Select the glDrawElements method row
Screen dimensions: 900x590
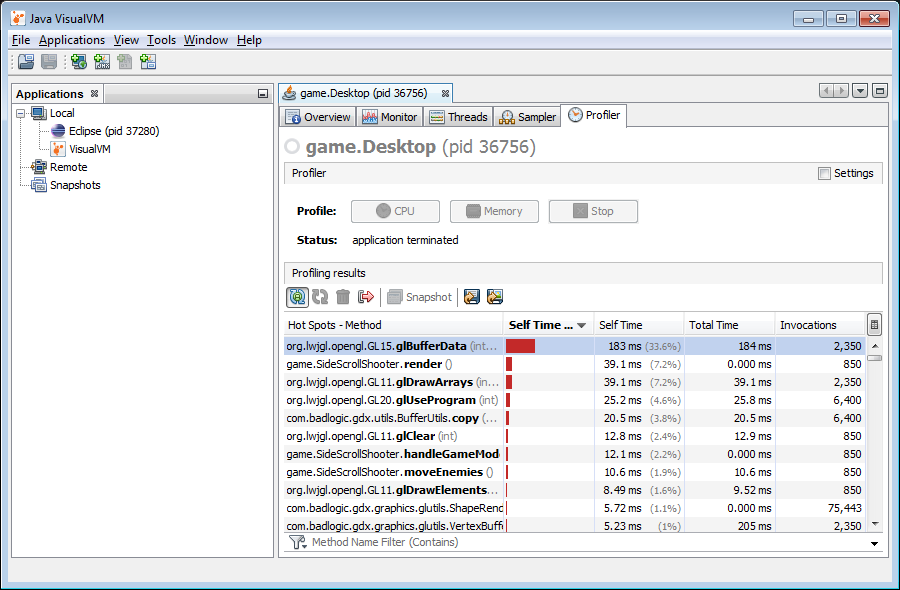(x=575, y=490)
